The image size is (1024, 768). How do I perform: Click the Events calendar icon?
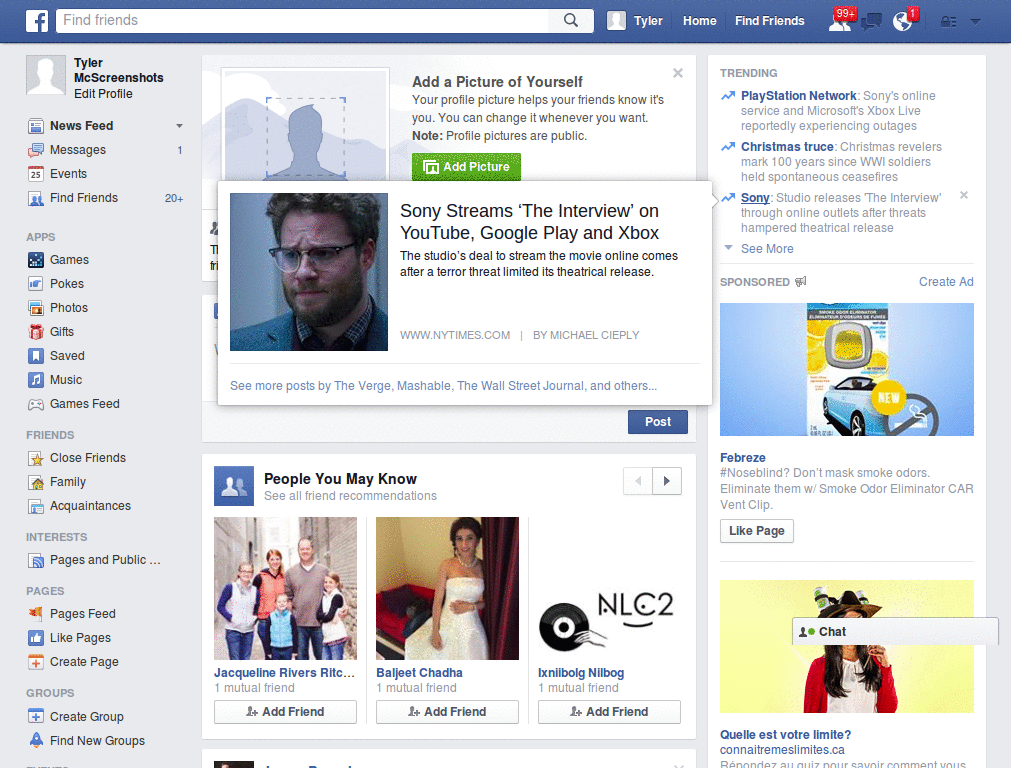point(36,174)
